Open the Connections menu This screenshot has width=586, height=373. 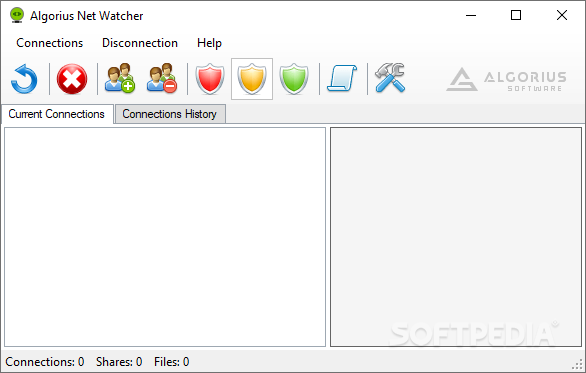coord(50,43)
